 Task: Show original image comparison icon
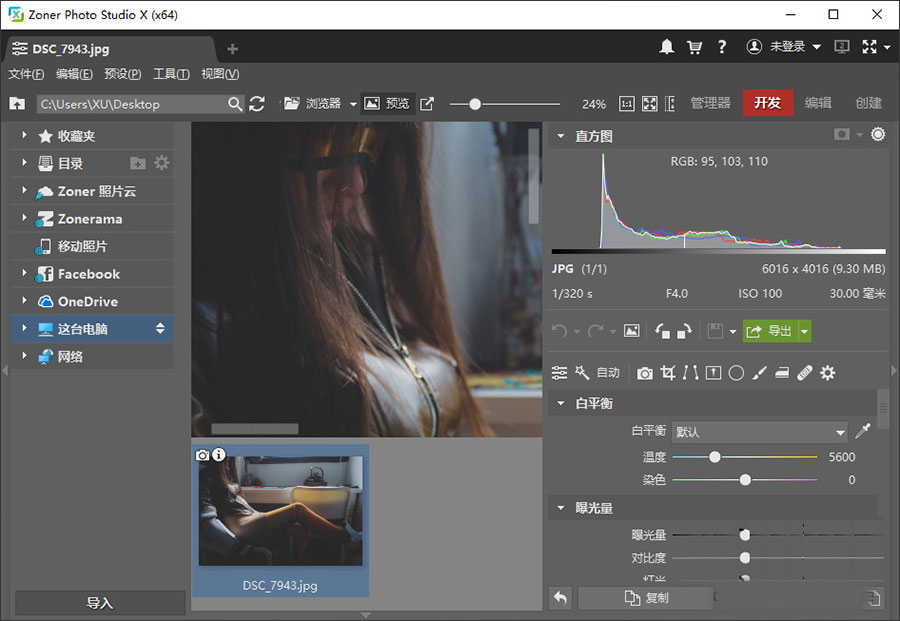pos(631,331)
